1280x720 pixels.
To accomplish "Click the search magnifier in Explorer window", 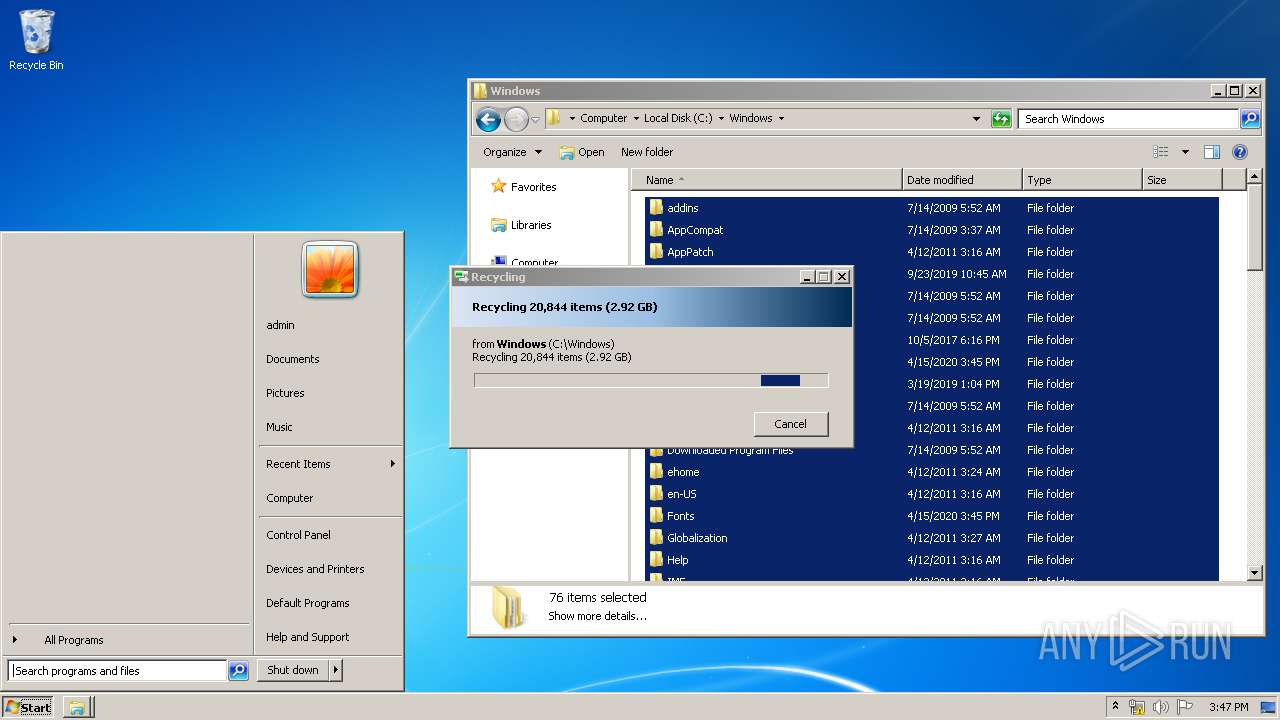I will pos(1250,119).
